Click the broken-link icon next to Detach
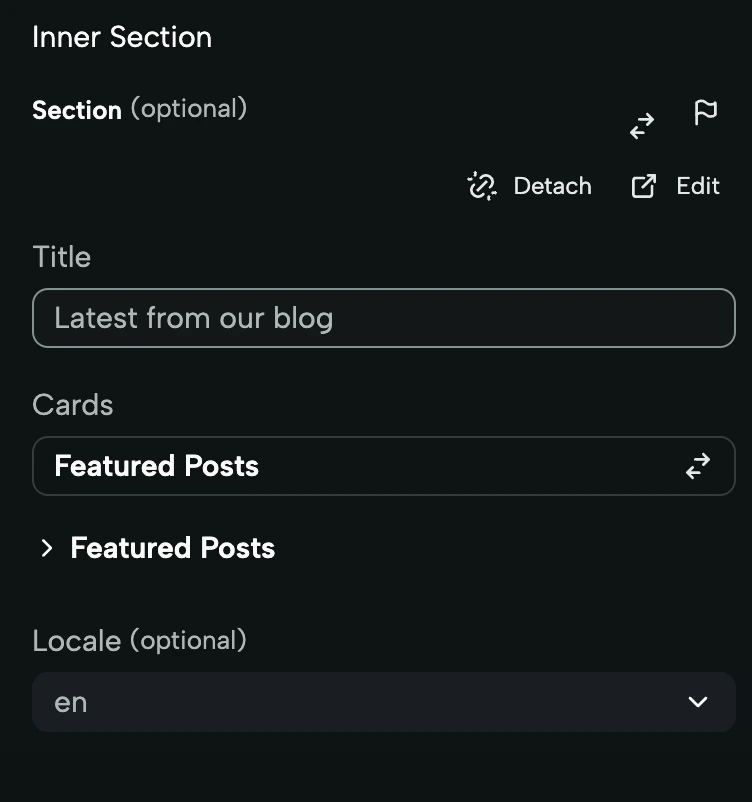Screen dimensions: 752x802 pos(481,186)
